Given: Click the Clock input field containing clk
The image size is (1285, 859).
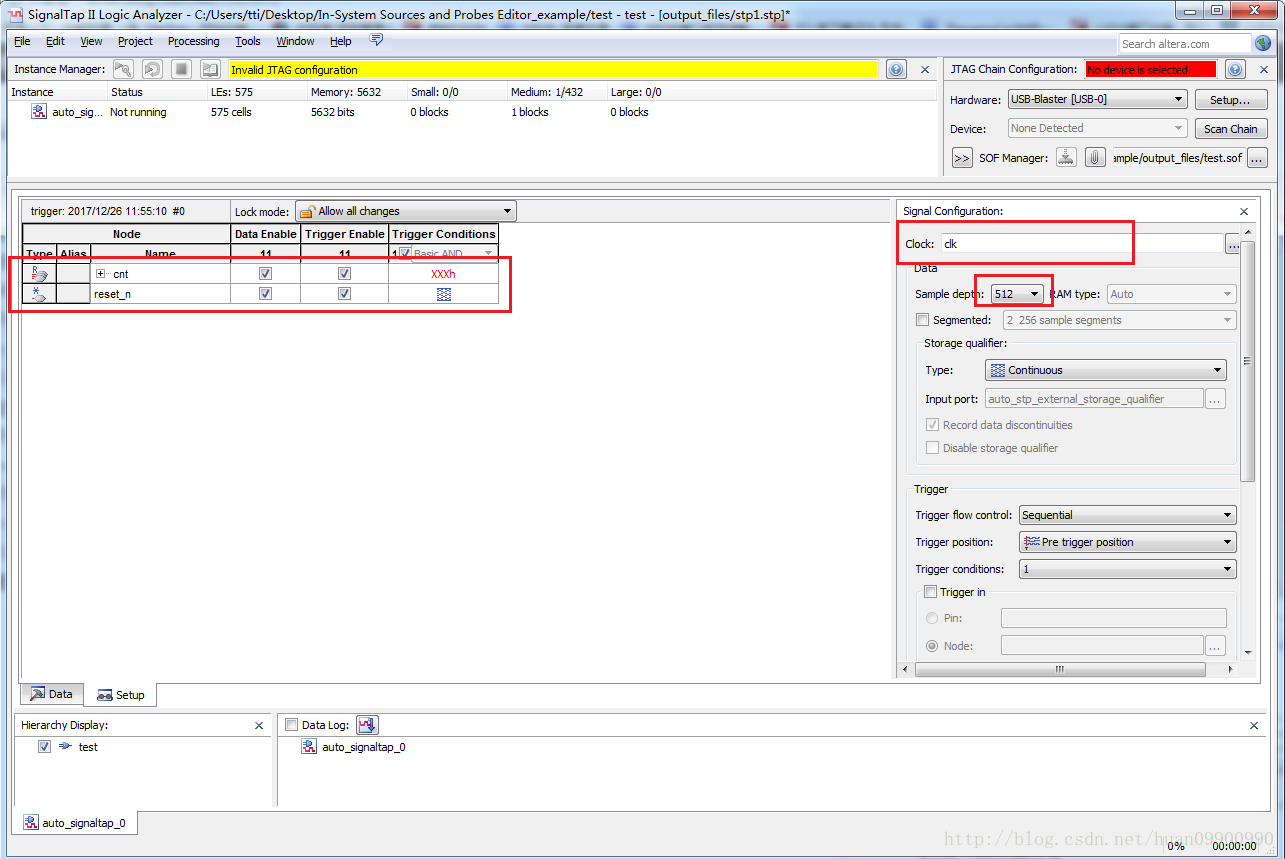Looking at the screenshot, I should pyautogui.click(x=1082, y=244).
